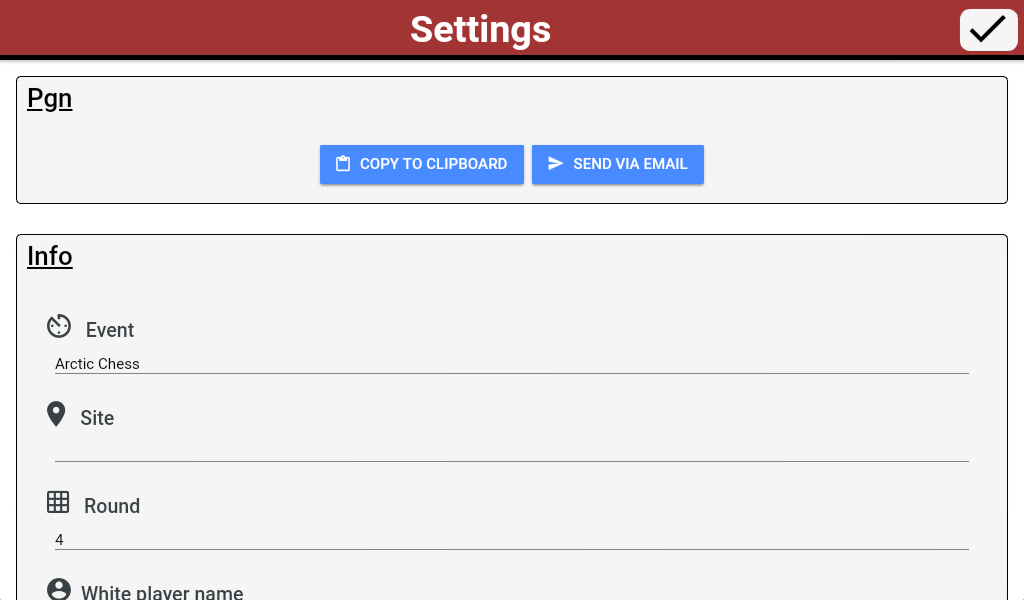The width and height of the screenshot is (1024, 600).
Task: Click the White player person icon
Action: [59, 589]
